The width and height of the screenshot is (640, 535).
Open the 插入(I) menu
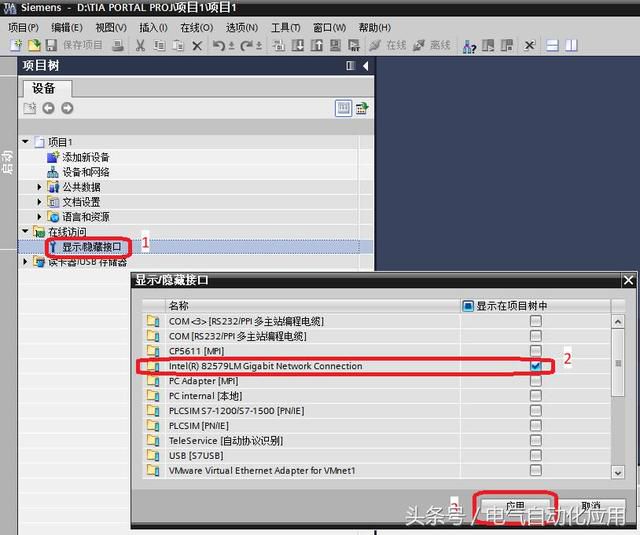click(153, 28)
